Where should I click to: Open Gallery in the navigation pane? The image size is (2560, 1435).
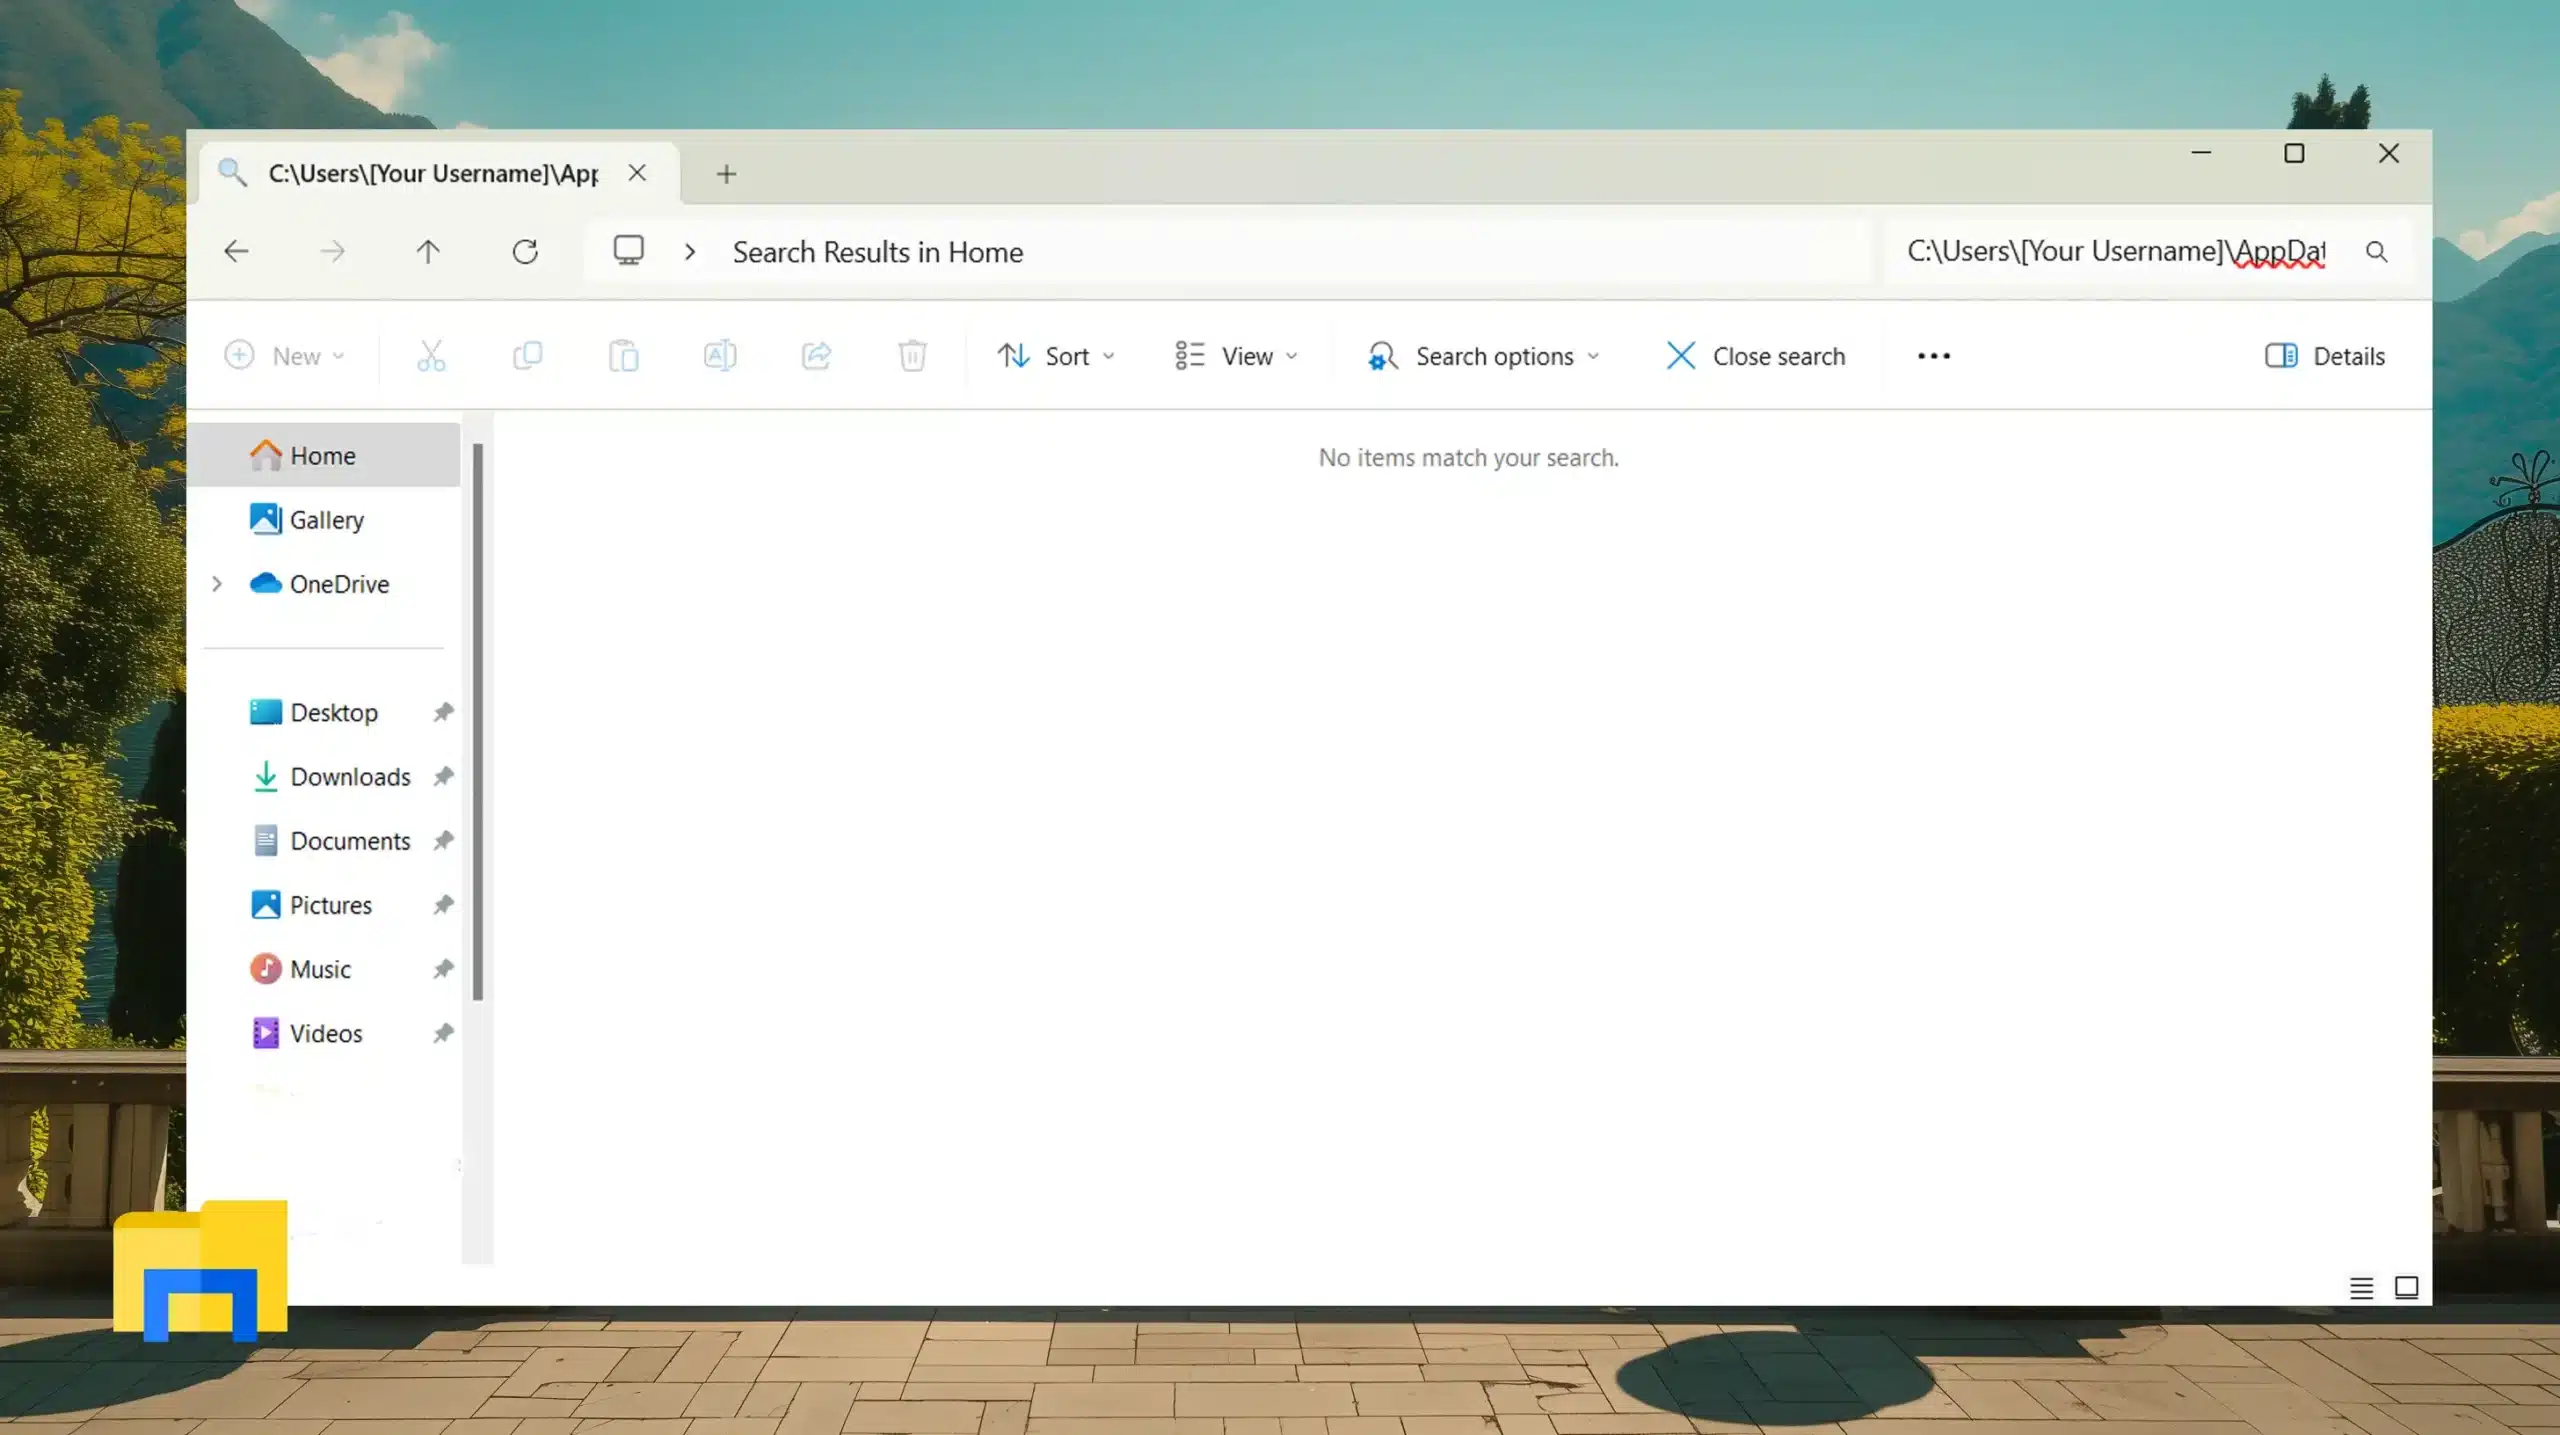tap(324, 519)
